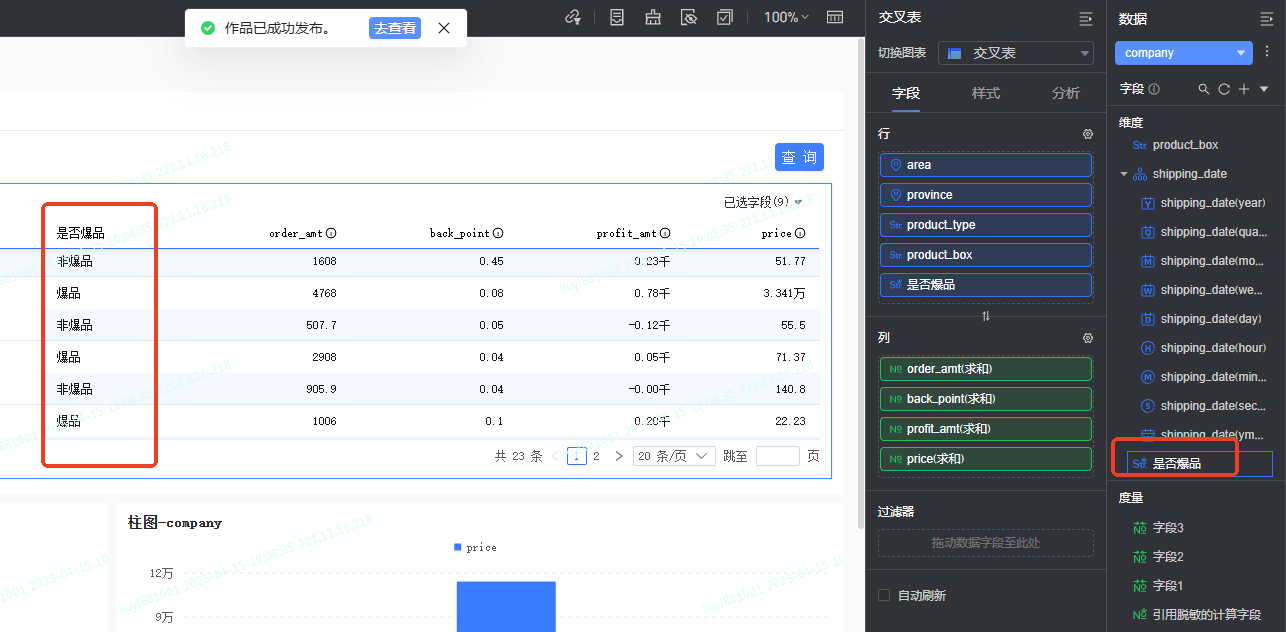Viewport: 1286px width, 632px height.
Task: Click the clean-format brush icon in toolbar
Action: pos(653,17)
